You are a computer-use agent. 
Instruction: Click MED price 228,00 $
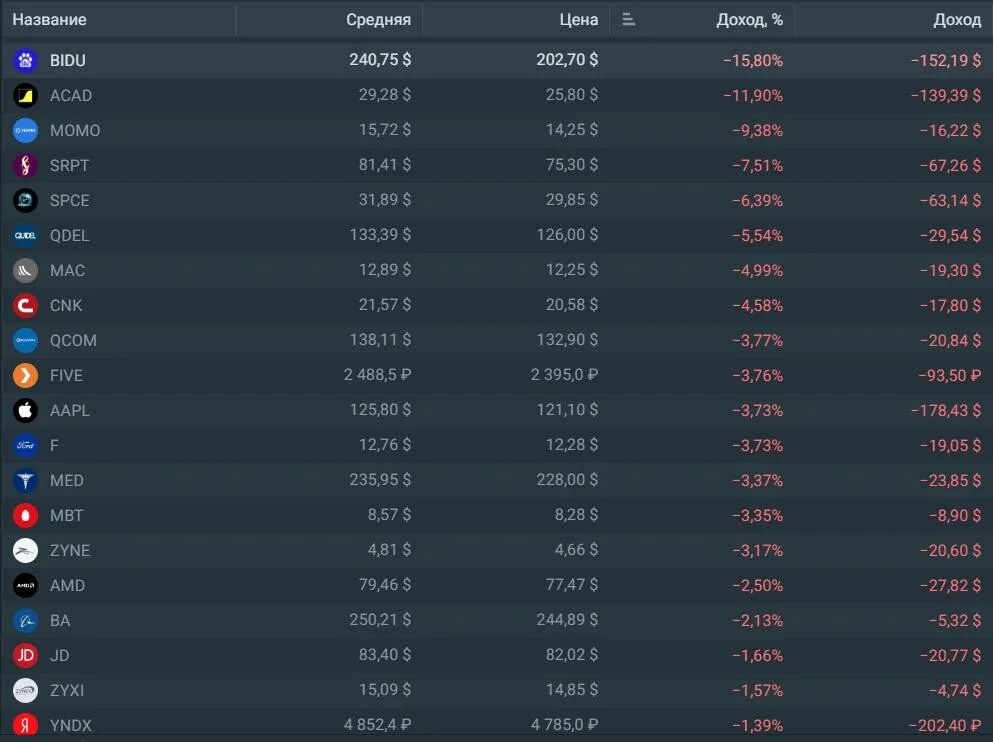[567, 480]
